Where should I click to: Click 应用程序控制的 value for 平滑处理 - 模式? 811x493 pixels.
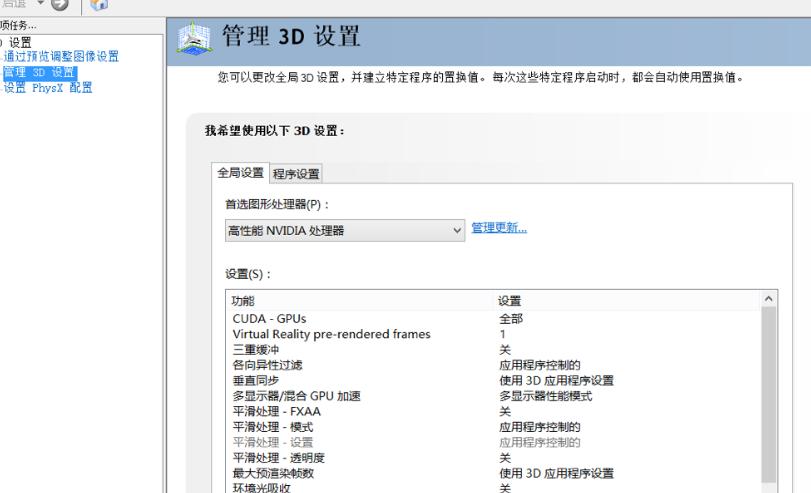click(540, 427)
